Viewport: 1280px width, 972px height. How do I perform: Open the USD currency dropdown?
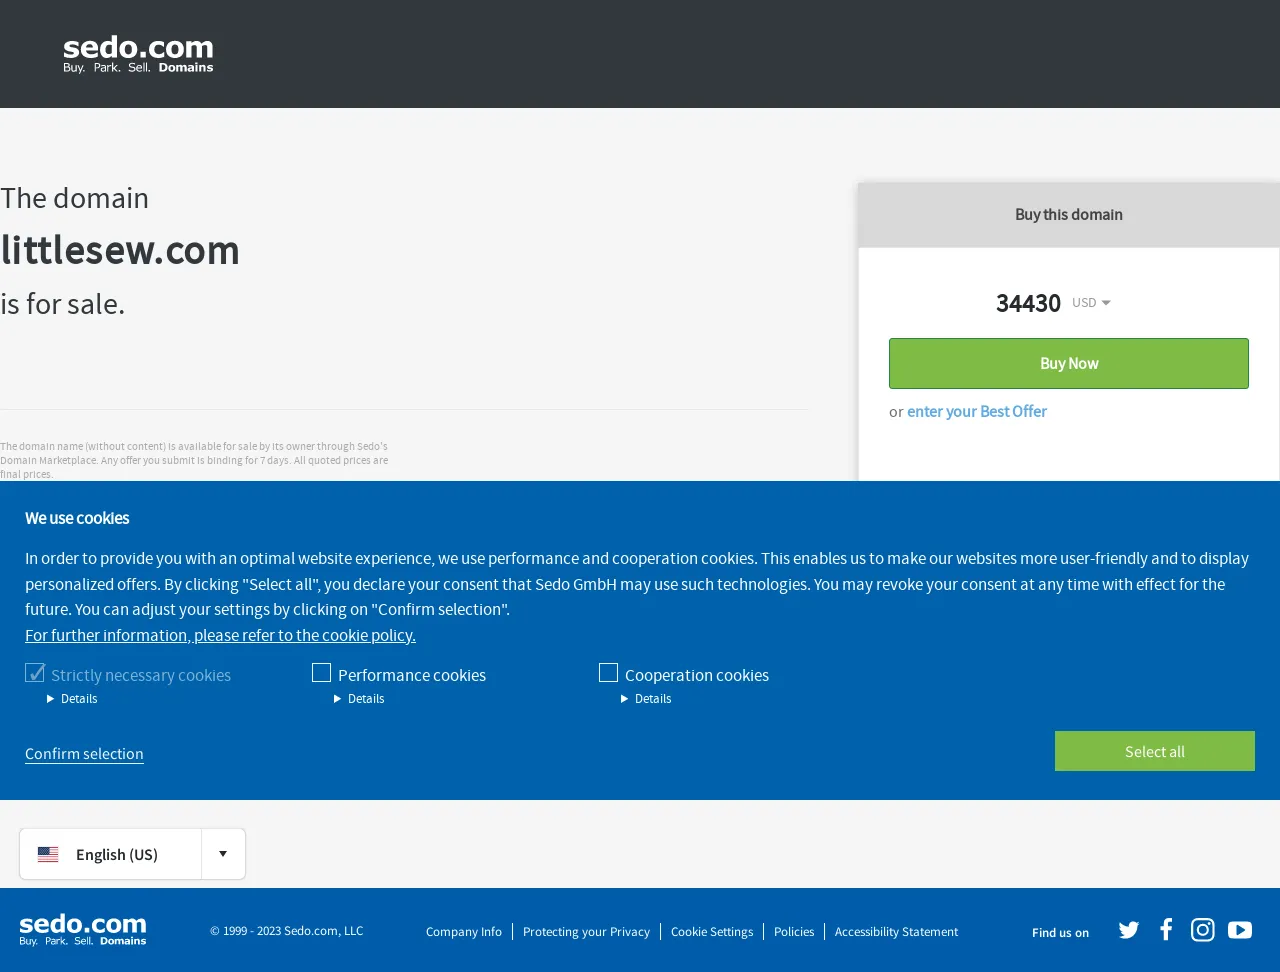[x=1091, y=303]
